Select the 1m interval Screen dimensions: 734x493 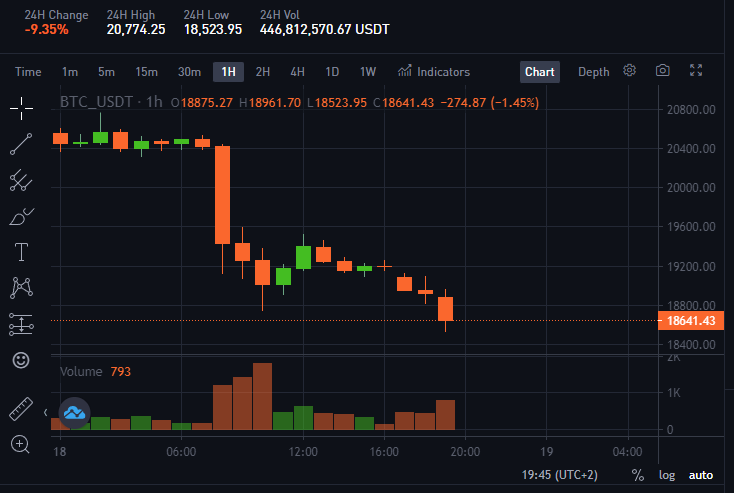(70, 72)
